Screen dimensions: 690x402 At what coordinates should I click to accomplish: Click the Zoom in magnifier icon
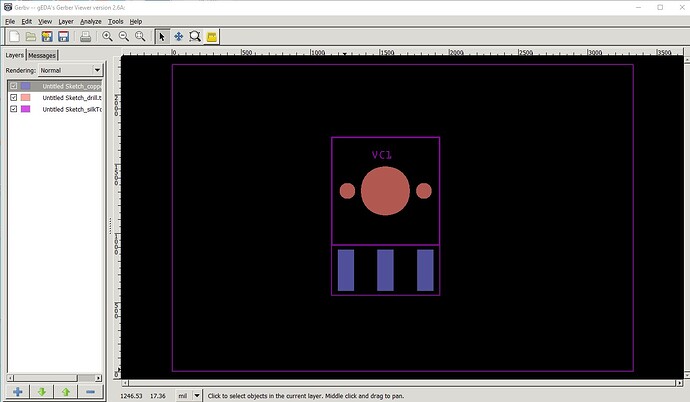pyautogui.click(x=107, y=36)
